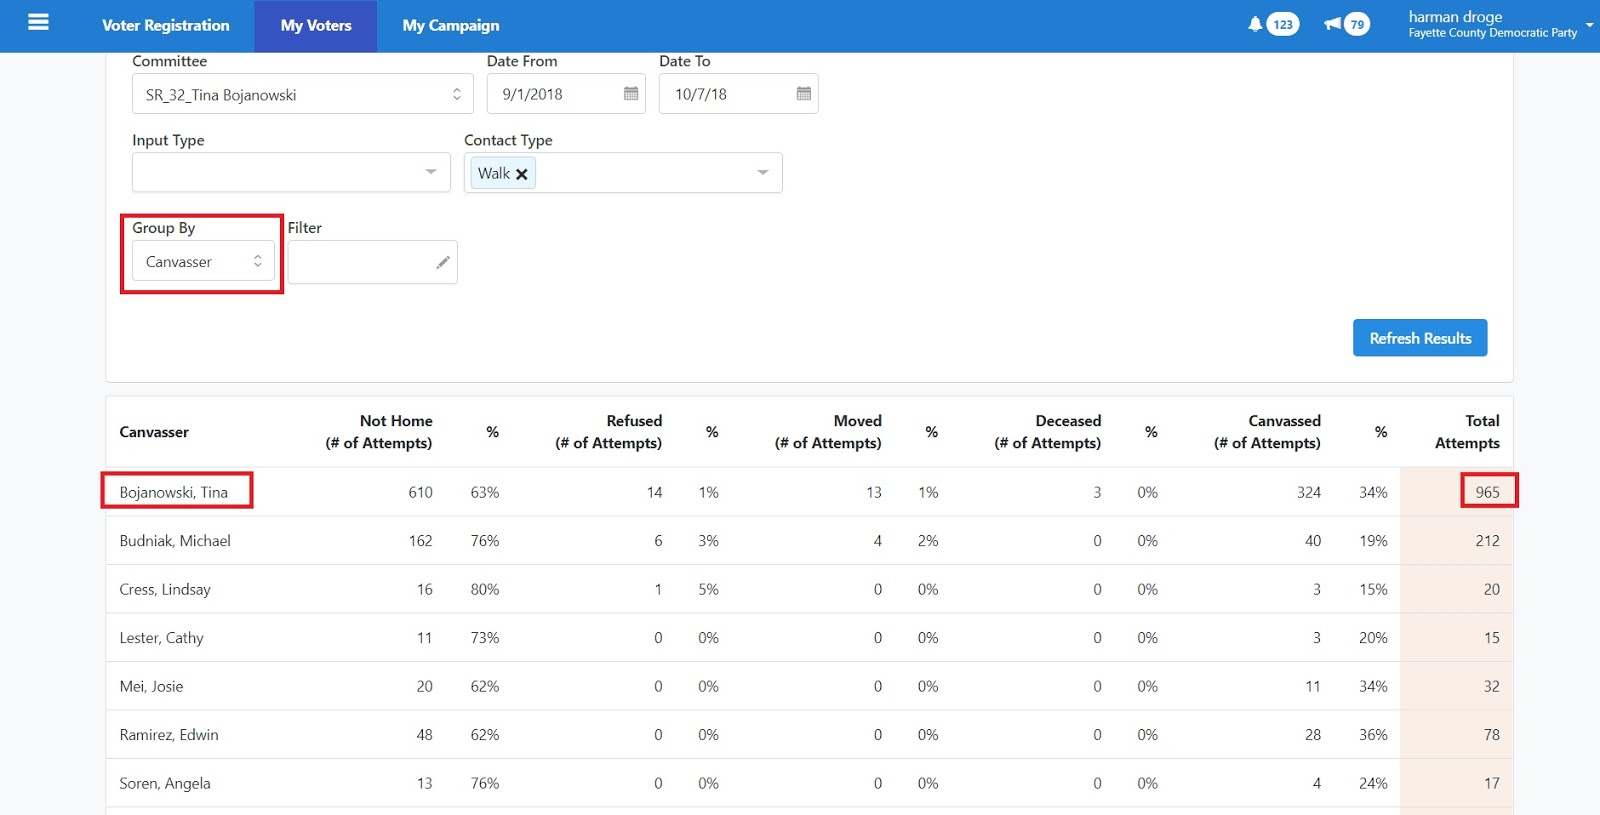
Task: Open the Group By Canvasser select
Action: (x=203, y=261)
